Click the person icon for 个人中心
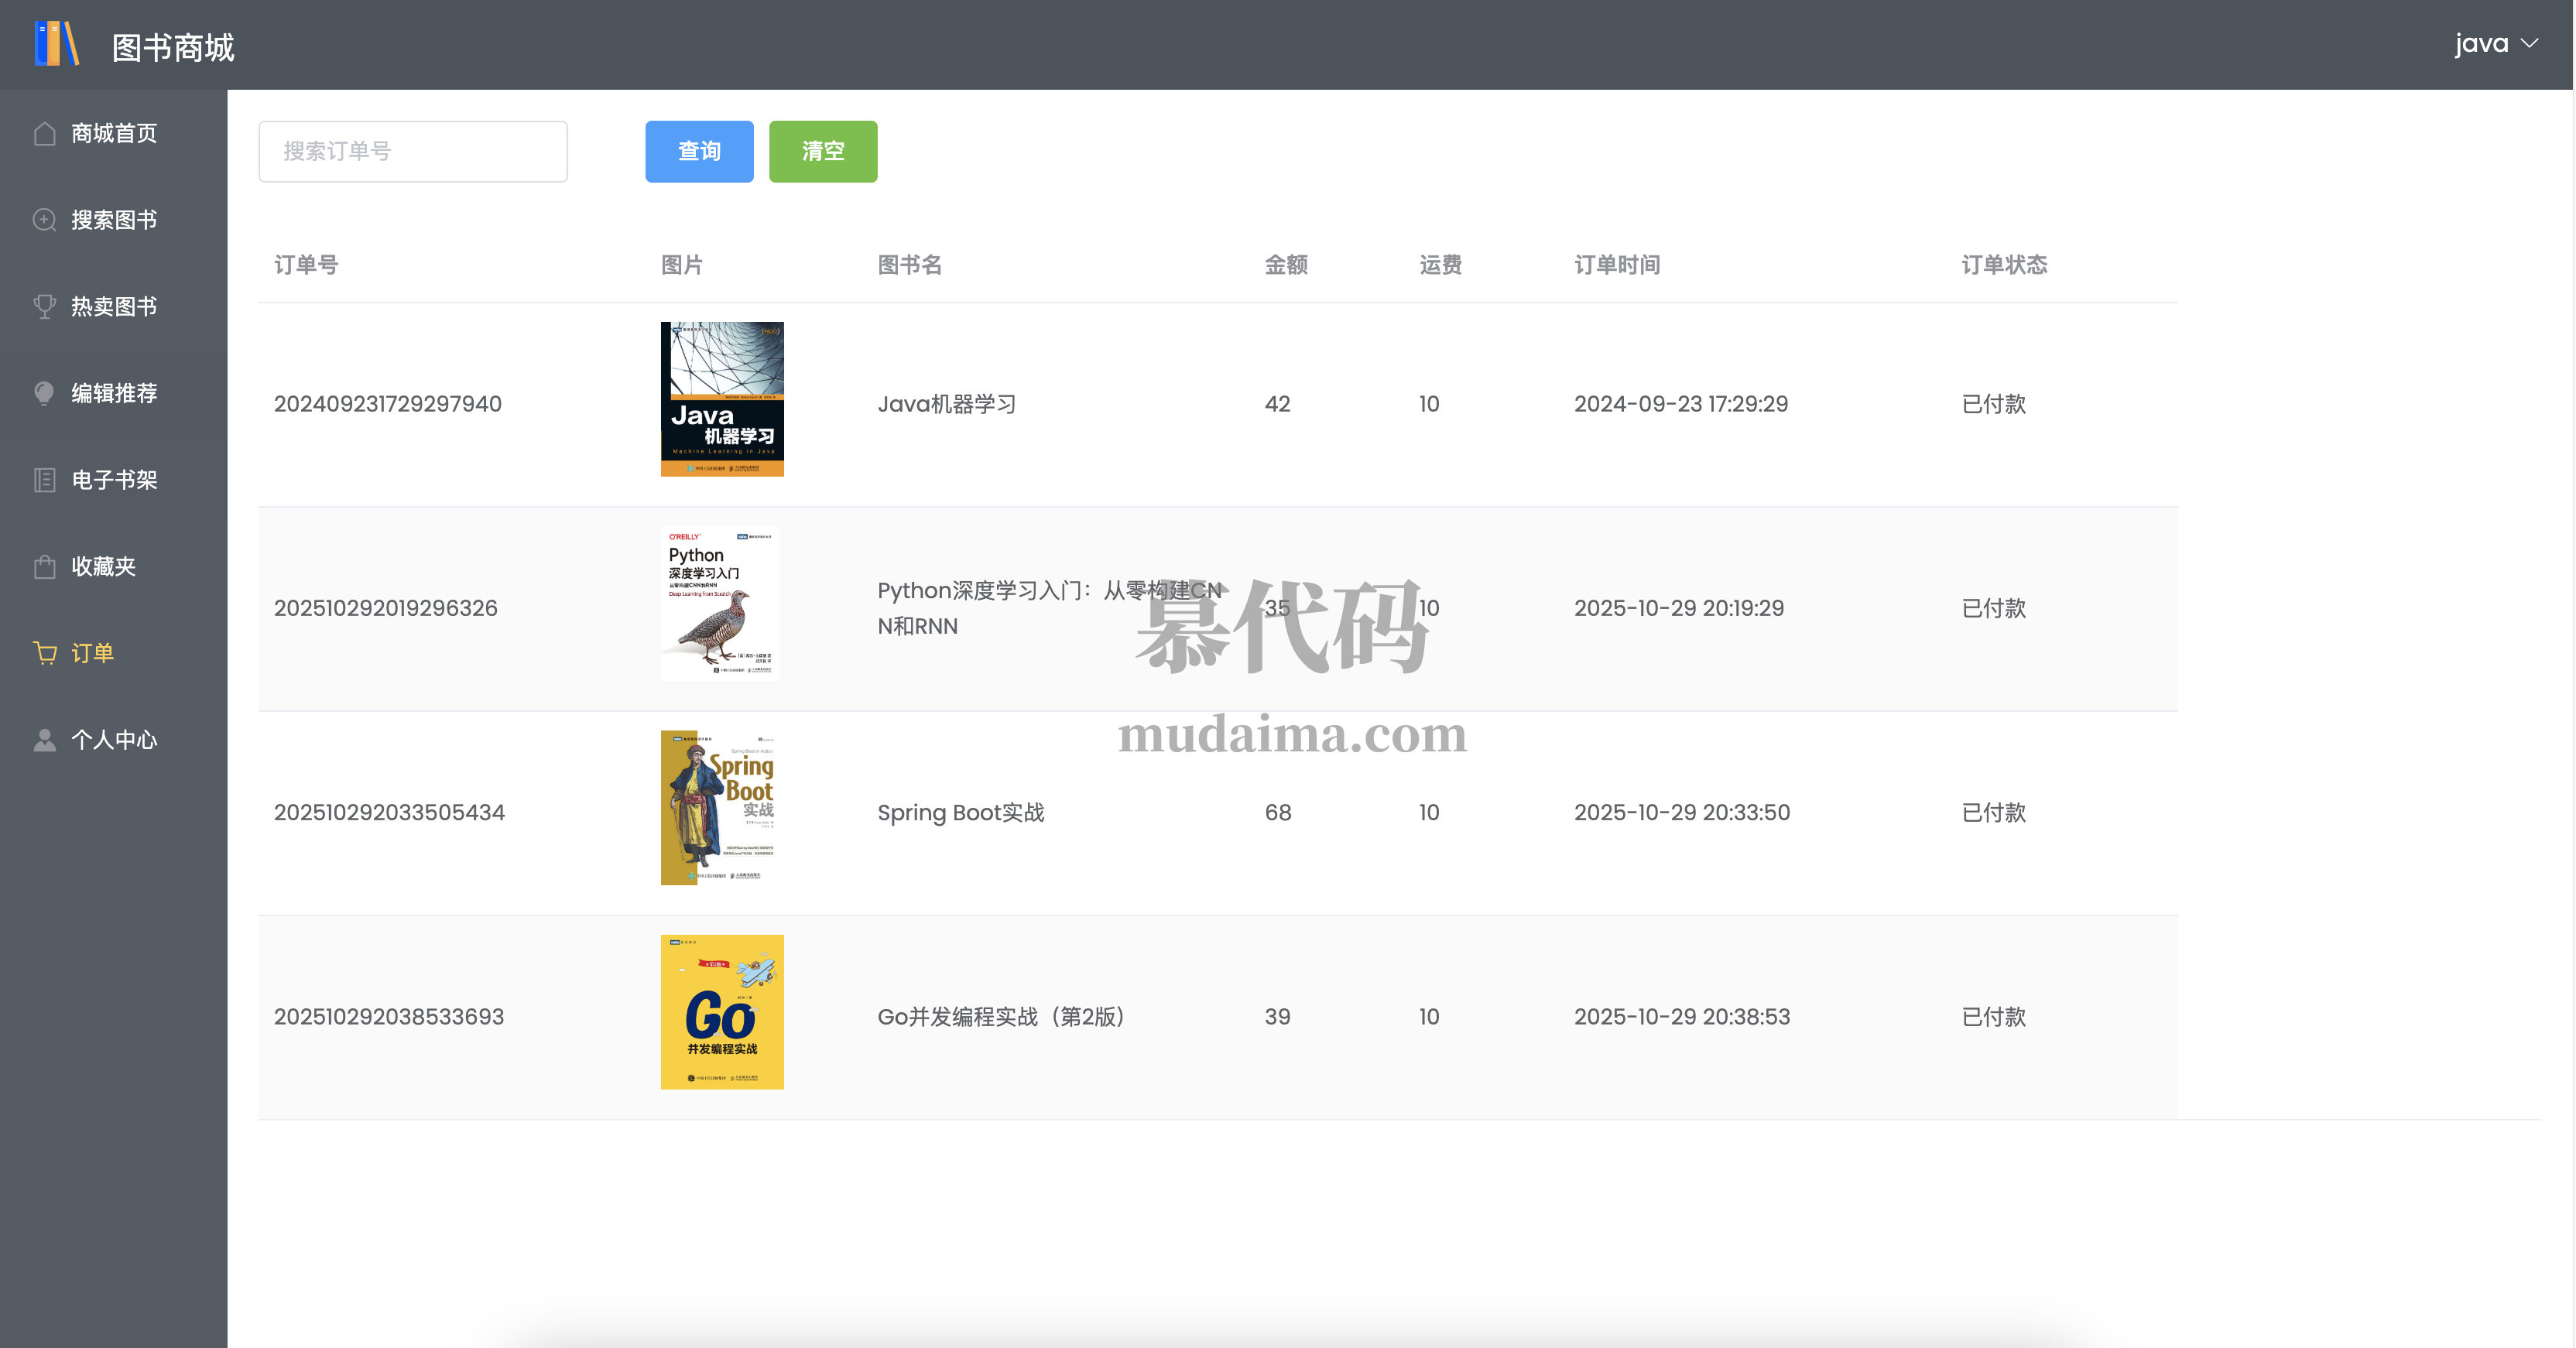Screen dimensions: 2576x1348 44,740
